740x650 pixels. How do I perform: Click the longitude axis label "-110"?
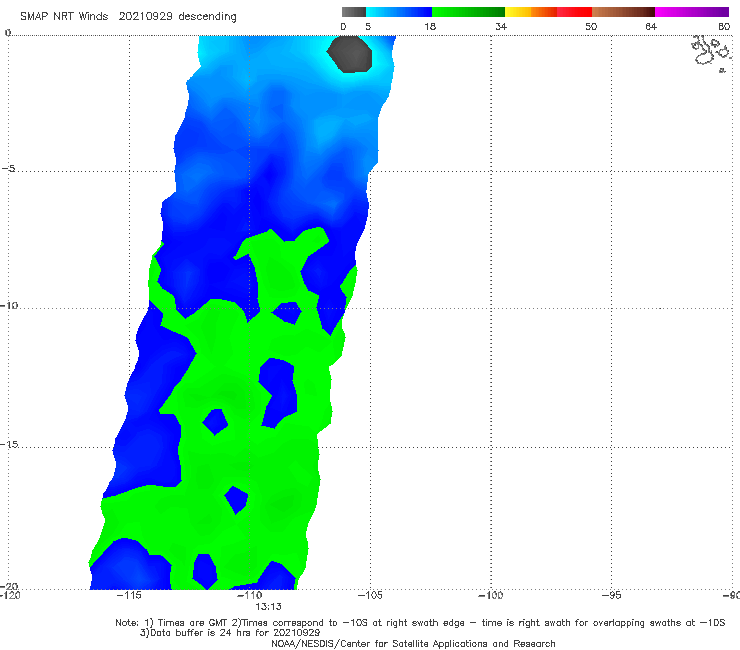[250, 595]
